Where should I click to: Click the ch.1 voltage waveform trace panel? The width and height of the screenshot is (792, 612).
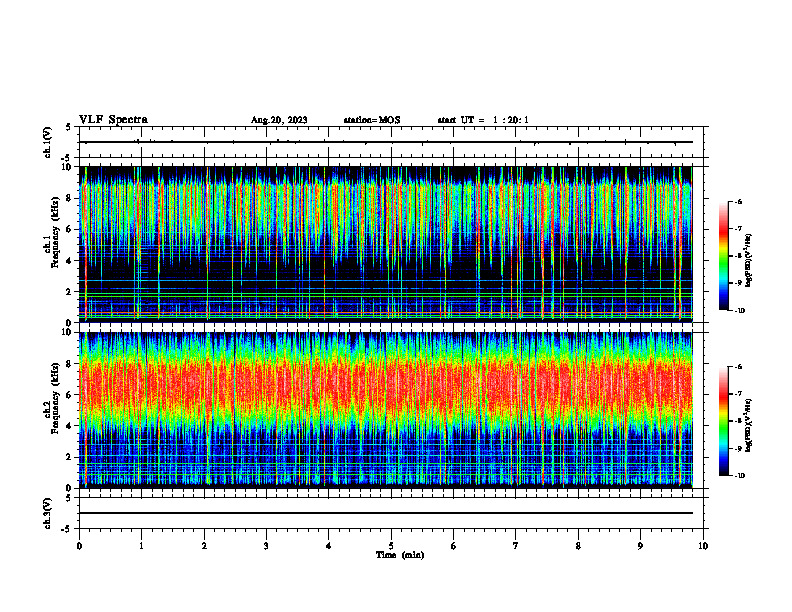391,142
